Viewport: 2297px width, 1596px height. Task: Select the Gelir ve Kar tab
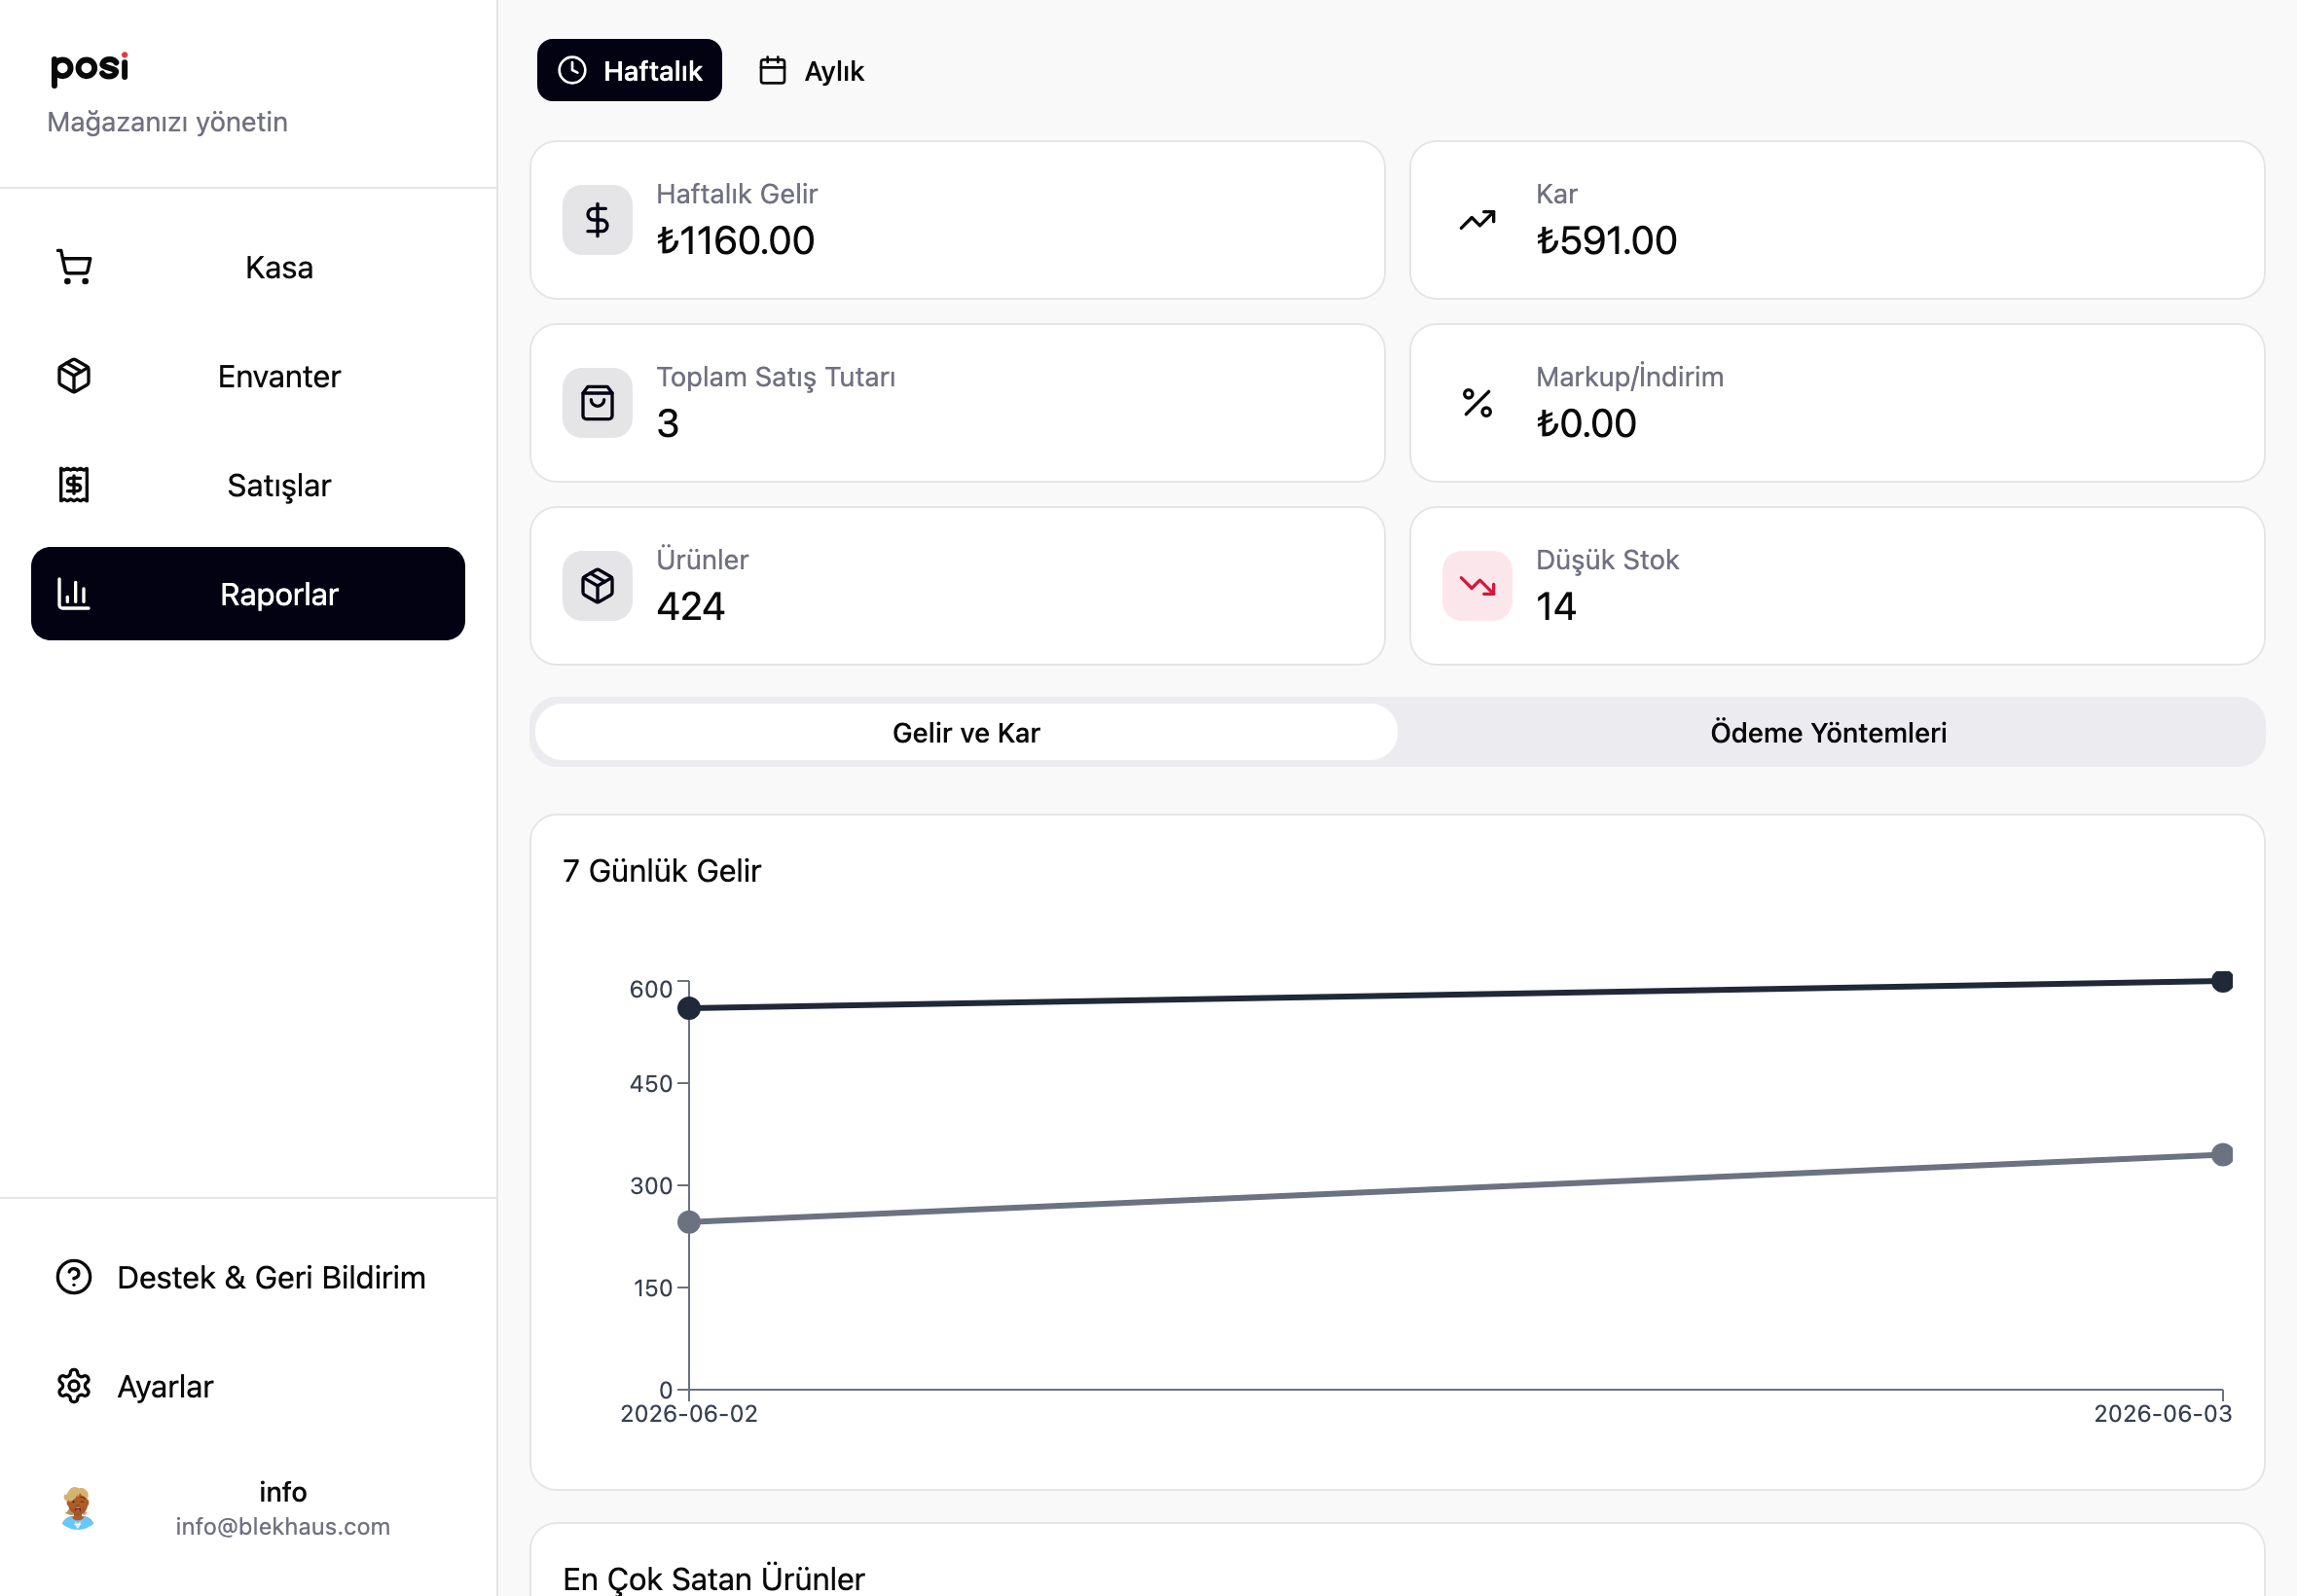click(x=966, y=732)
